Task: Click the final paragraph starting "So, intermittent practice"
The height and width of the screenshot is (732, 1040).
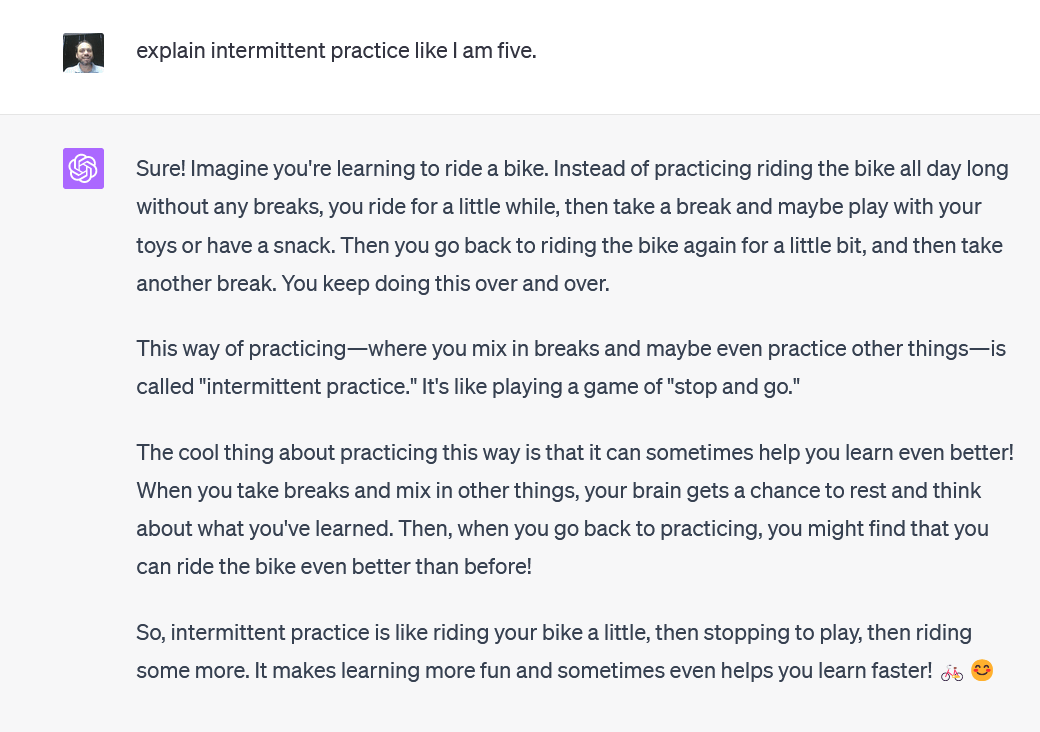Action: 564,651
